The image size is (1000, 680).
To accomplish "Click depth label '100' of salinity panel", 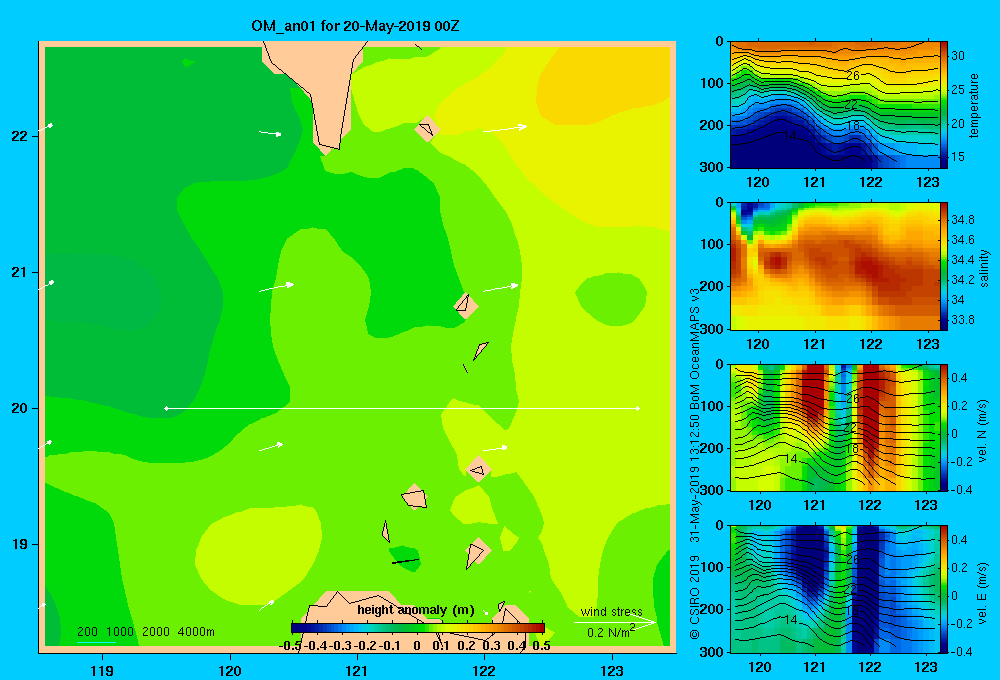I will click(712, 244).
